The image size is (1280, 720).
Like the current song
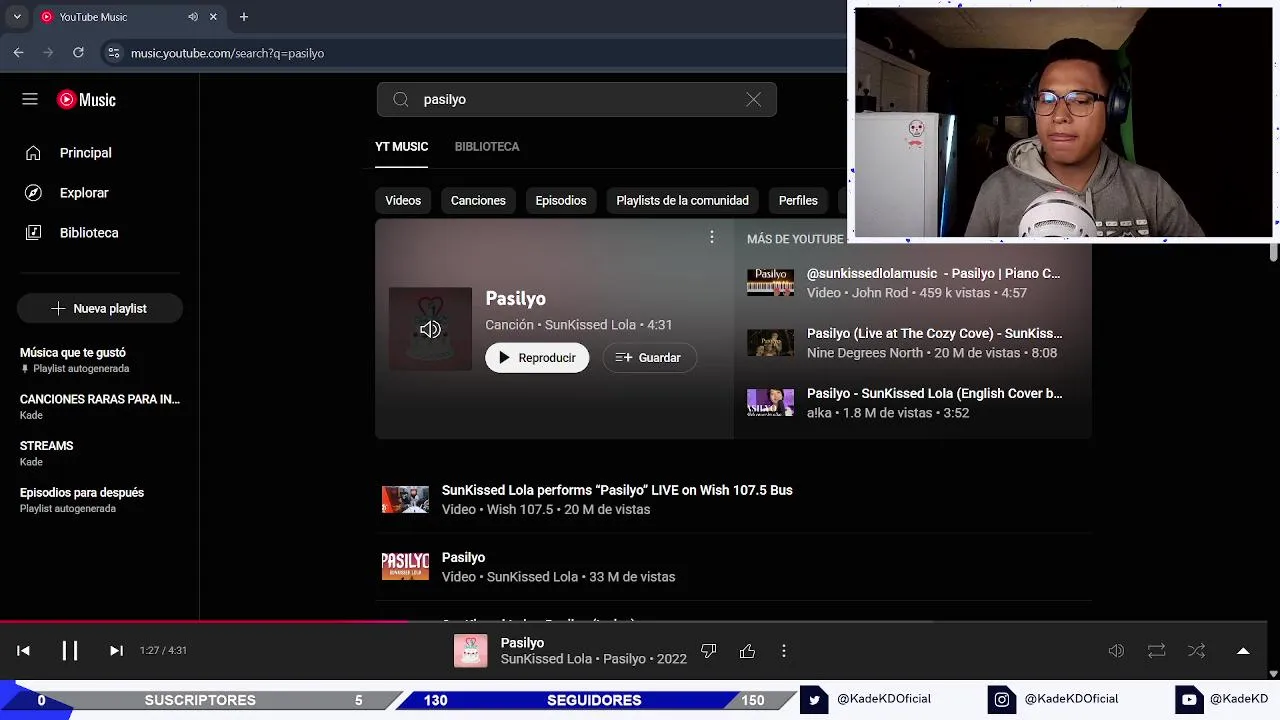coord(747,651)
